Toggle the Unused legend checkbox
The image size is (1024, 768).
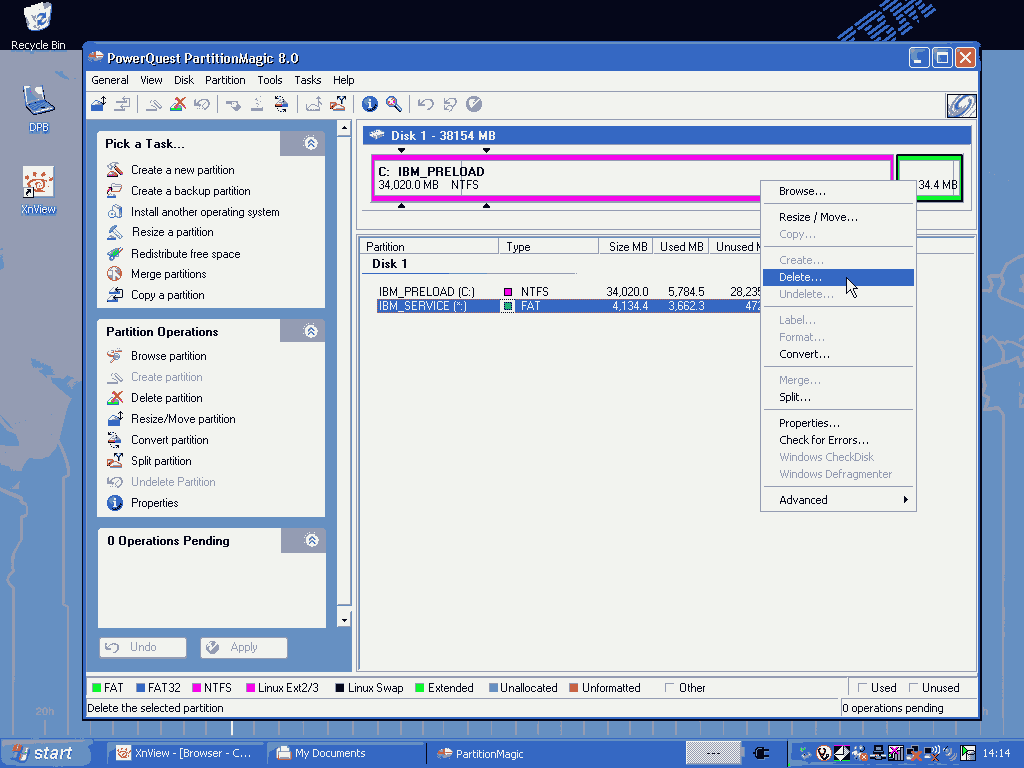tap(913, 688)
